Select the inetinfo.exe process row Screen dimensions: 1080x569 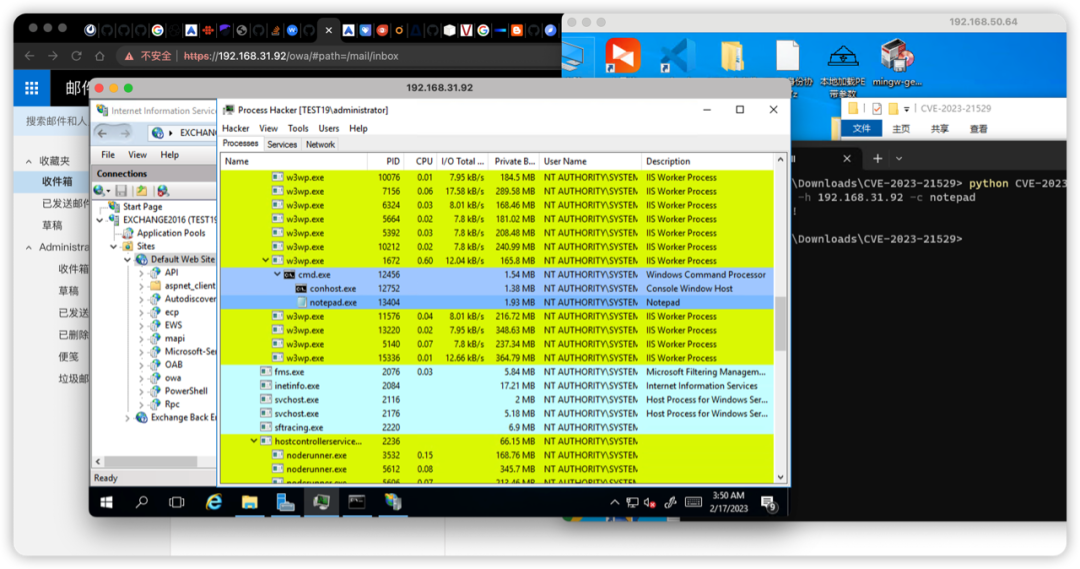click(497, 386)
